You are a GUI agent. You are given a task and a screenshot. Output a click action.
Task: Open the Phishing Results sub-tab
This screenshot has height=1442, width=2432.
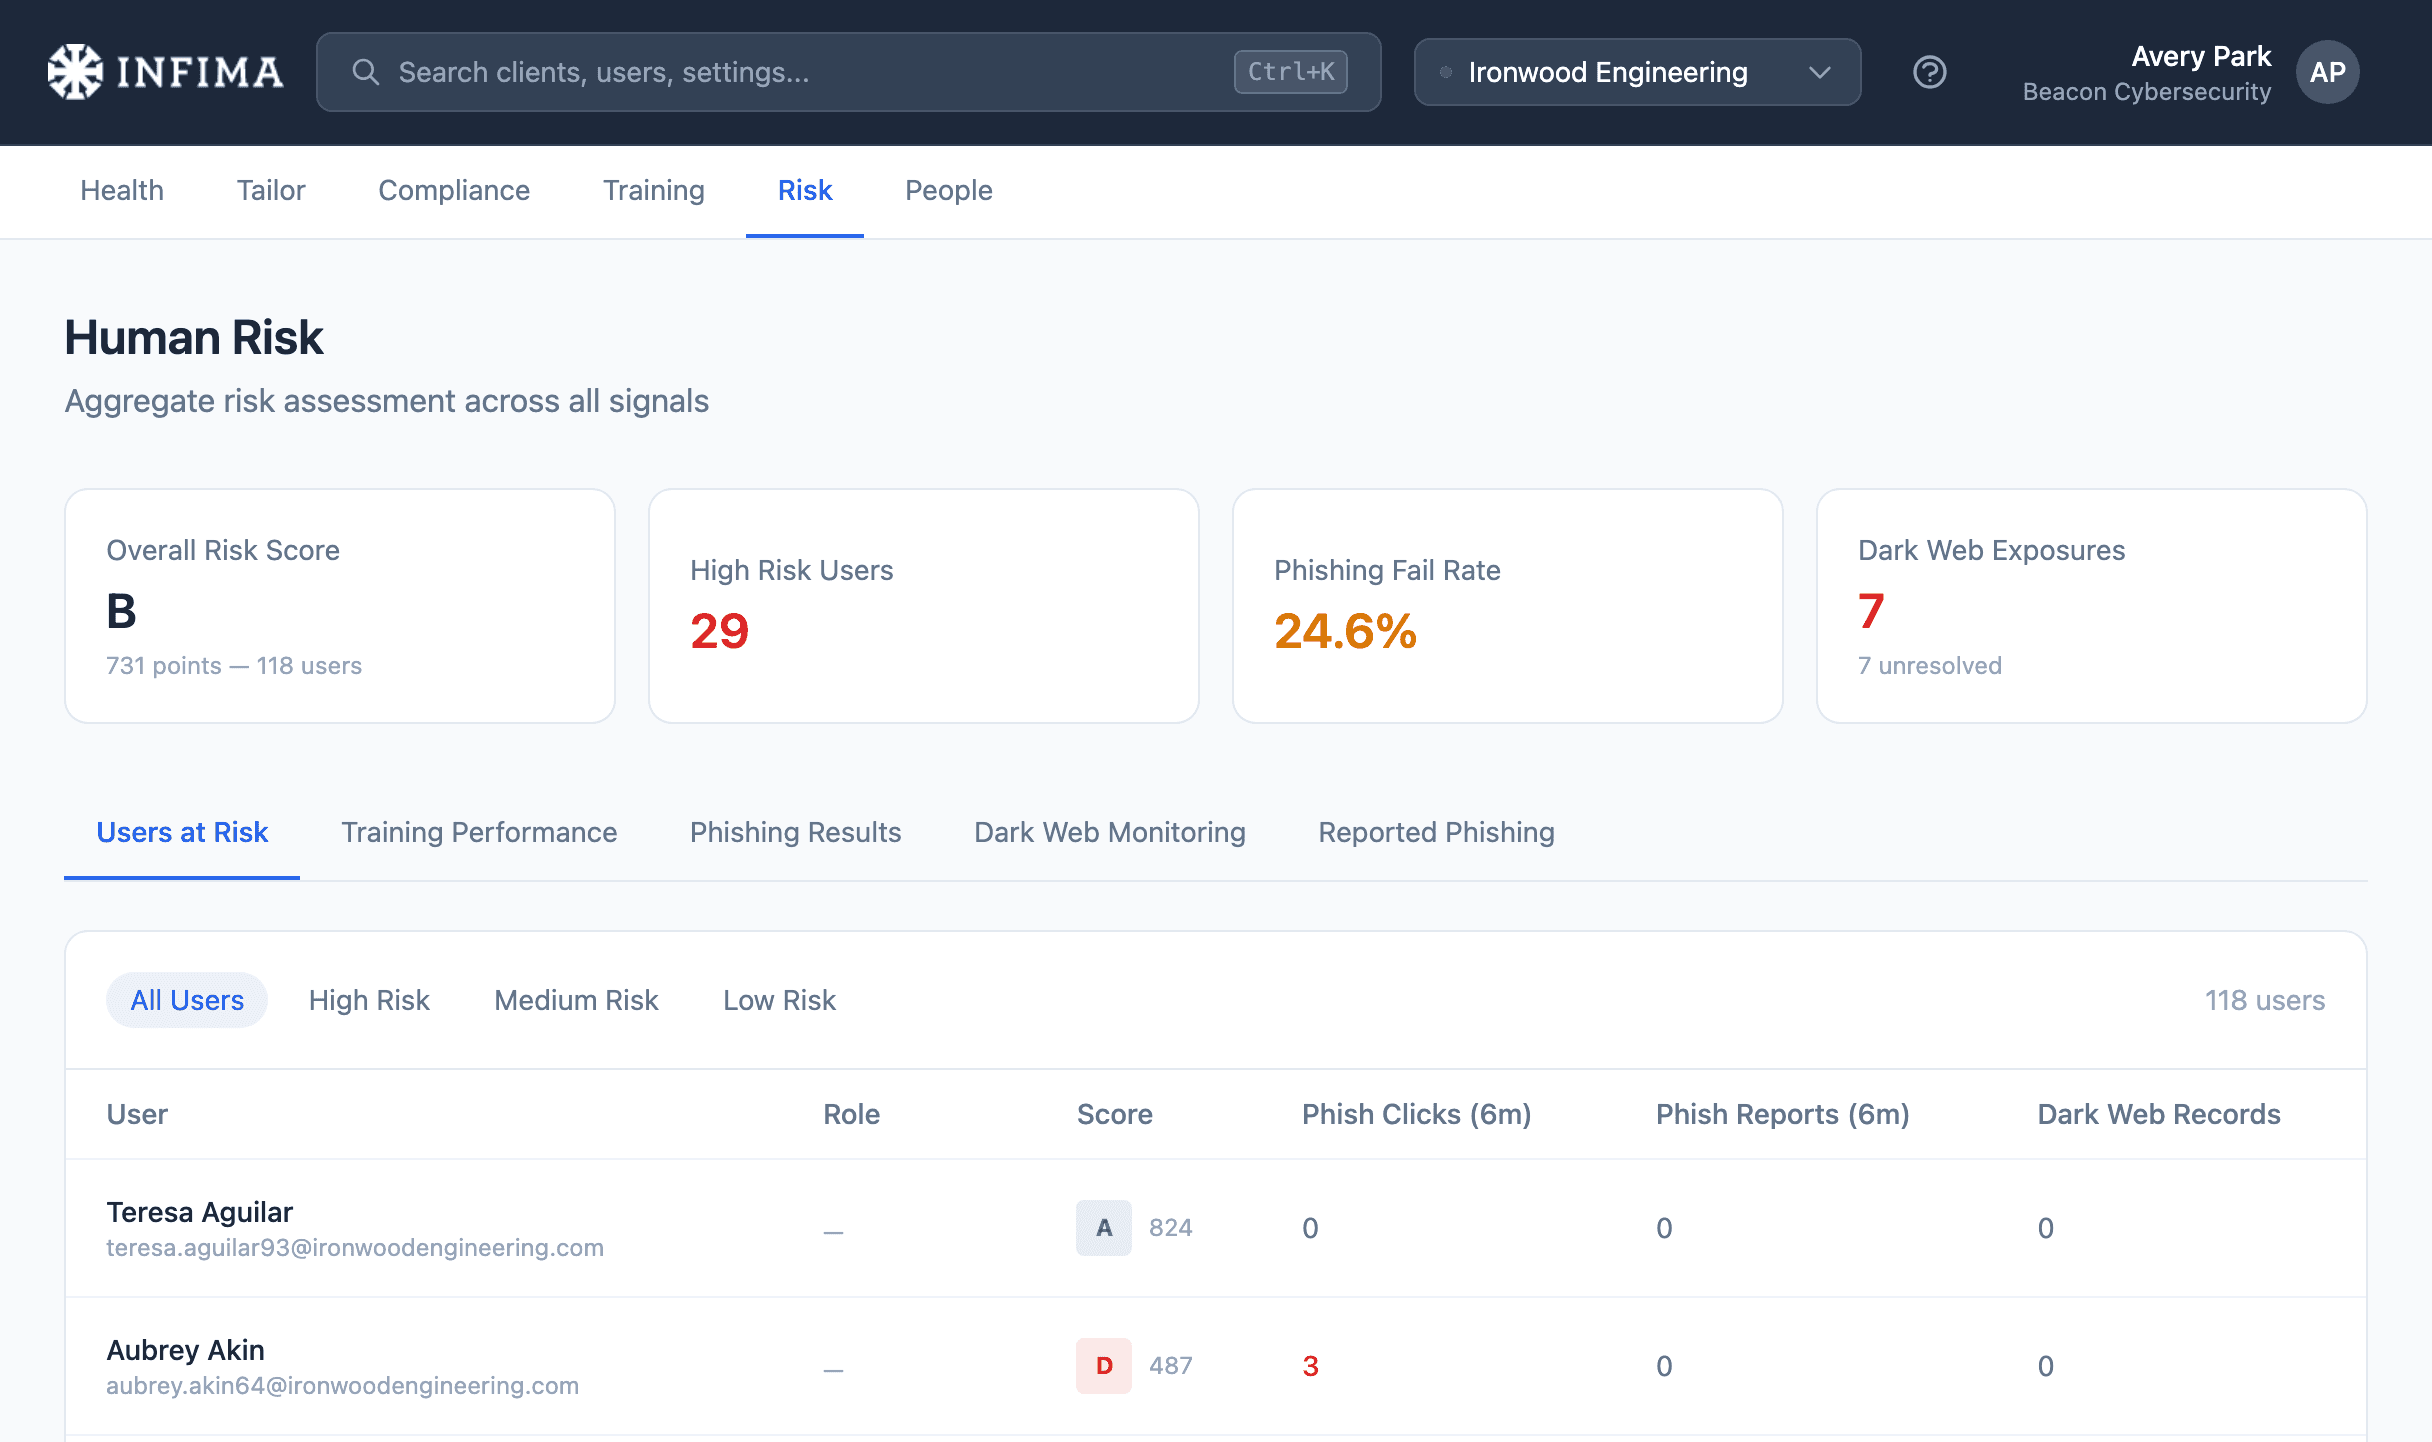click(796, 832)
